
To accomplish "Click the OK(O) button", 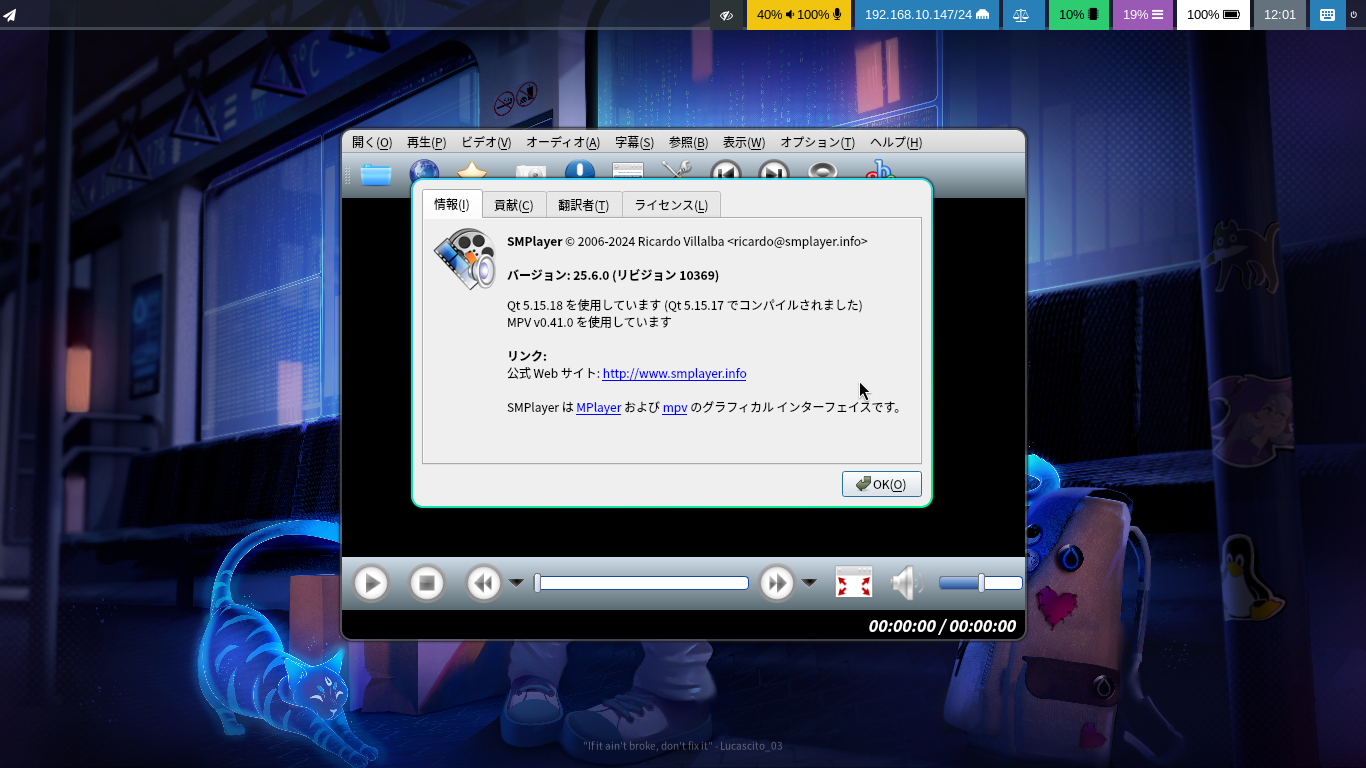I will (881, 484).
